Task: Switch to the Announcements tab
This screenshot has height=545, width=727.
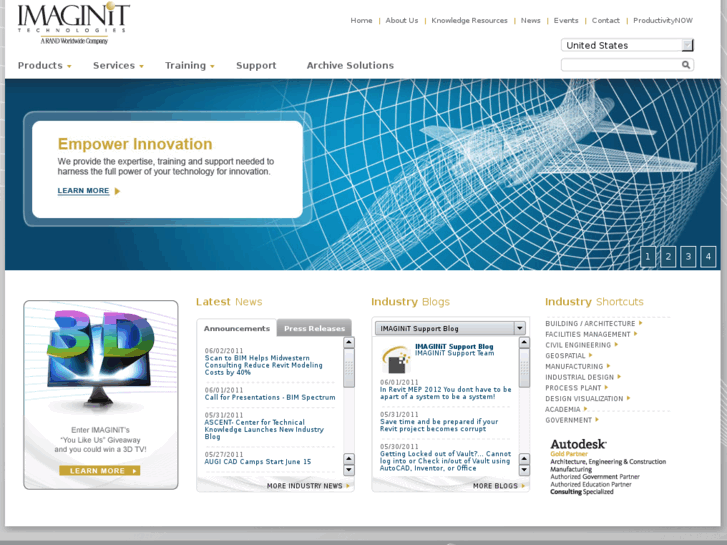Action: click(x=236, y=328)
